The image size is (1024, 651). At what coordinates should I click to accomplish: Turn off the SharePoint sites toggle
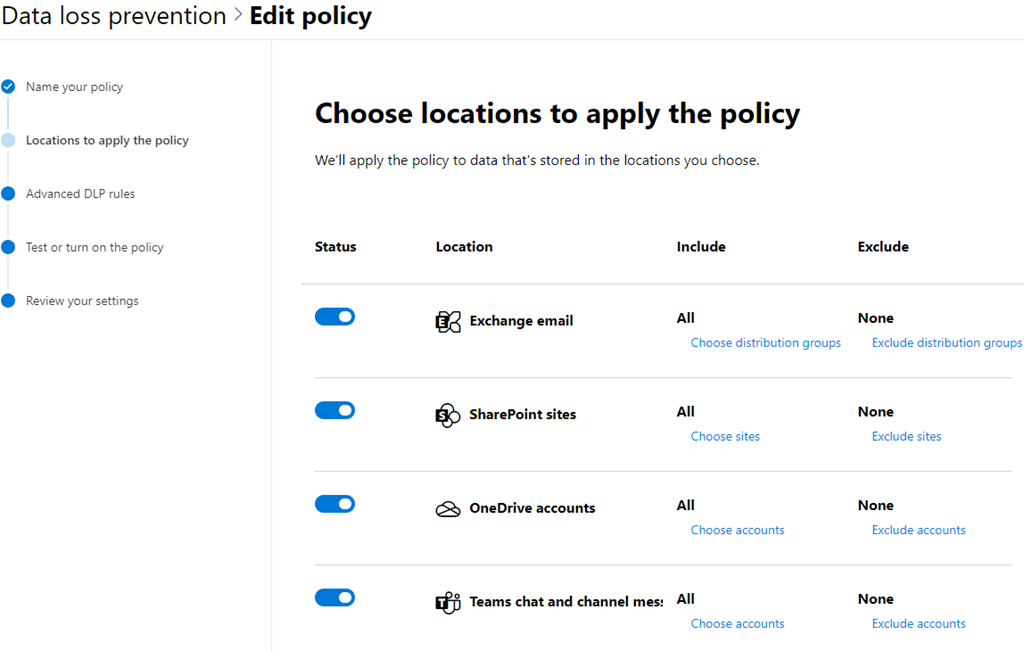335,410
